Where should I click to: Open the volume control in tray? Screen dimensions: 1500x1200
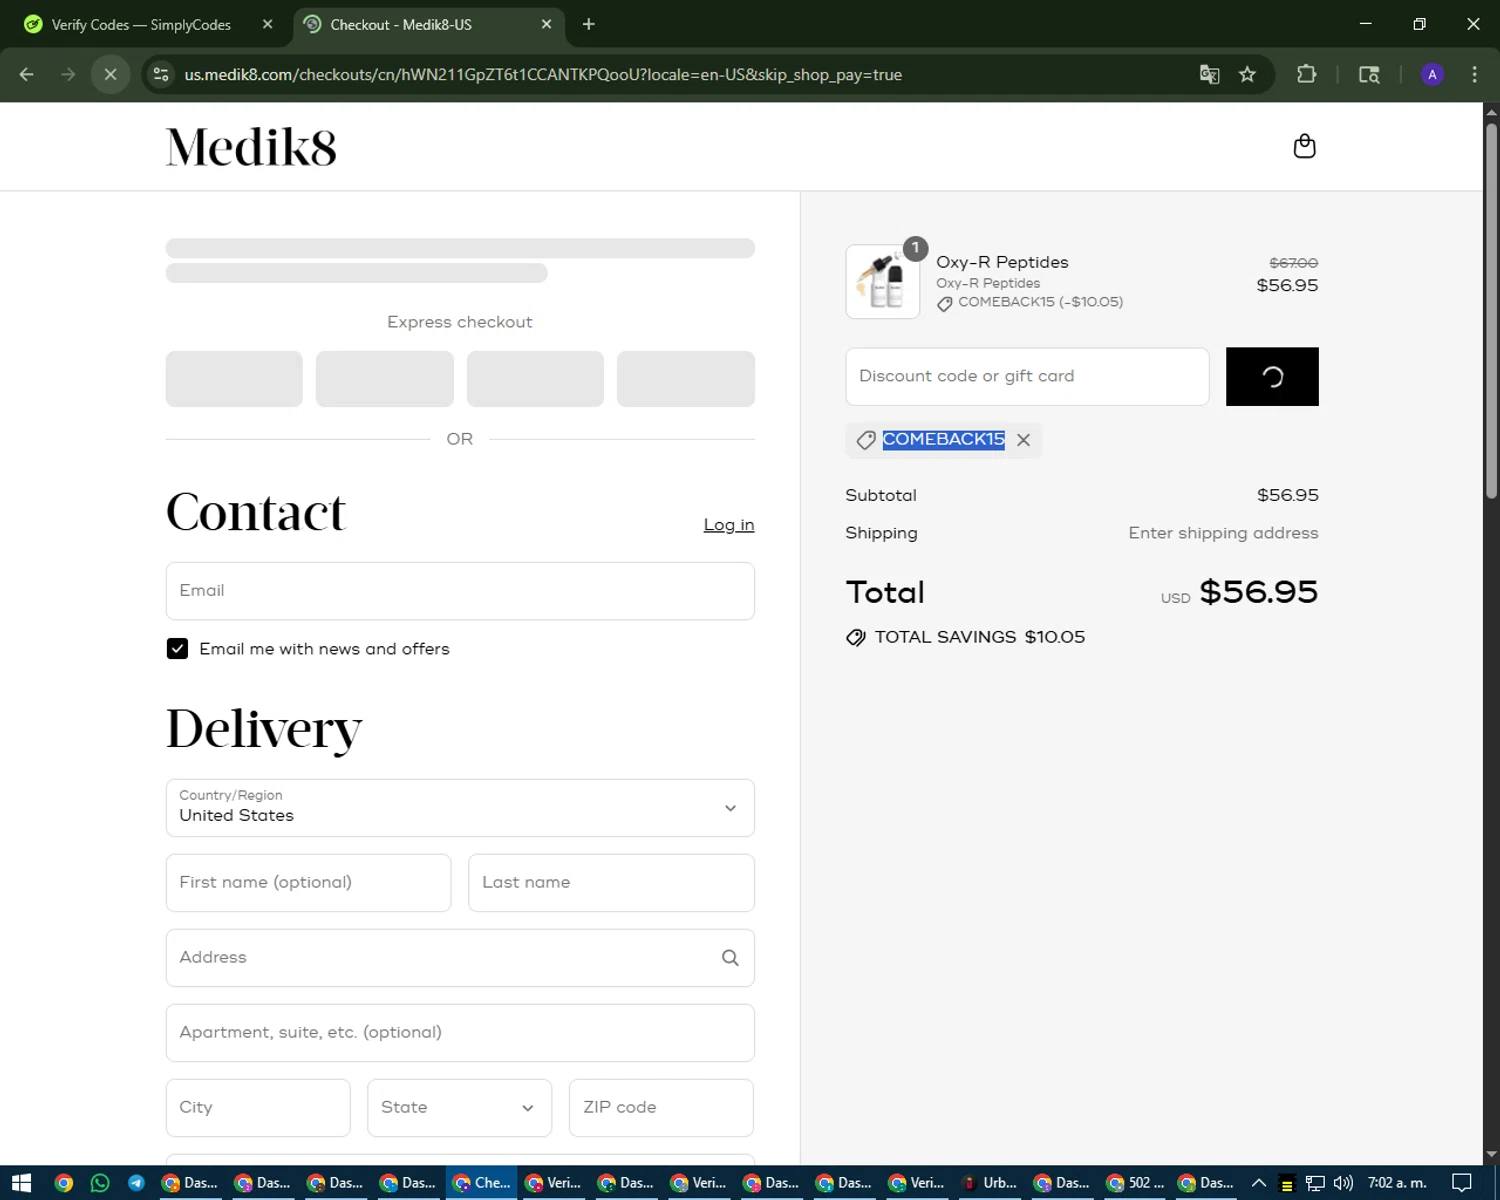pos(1343,1183)
